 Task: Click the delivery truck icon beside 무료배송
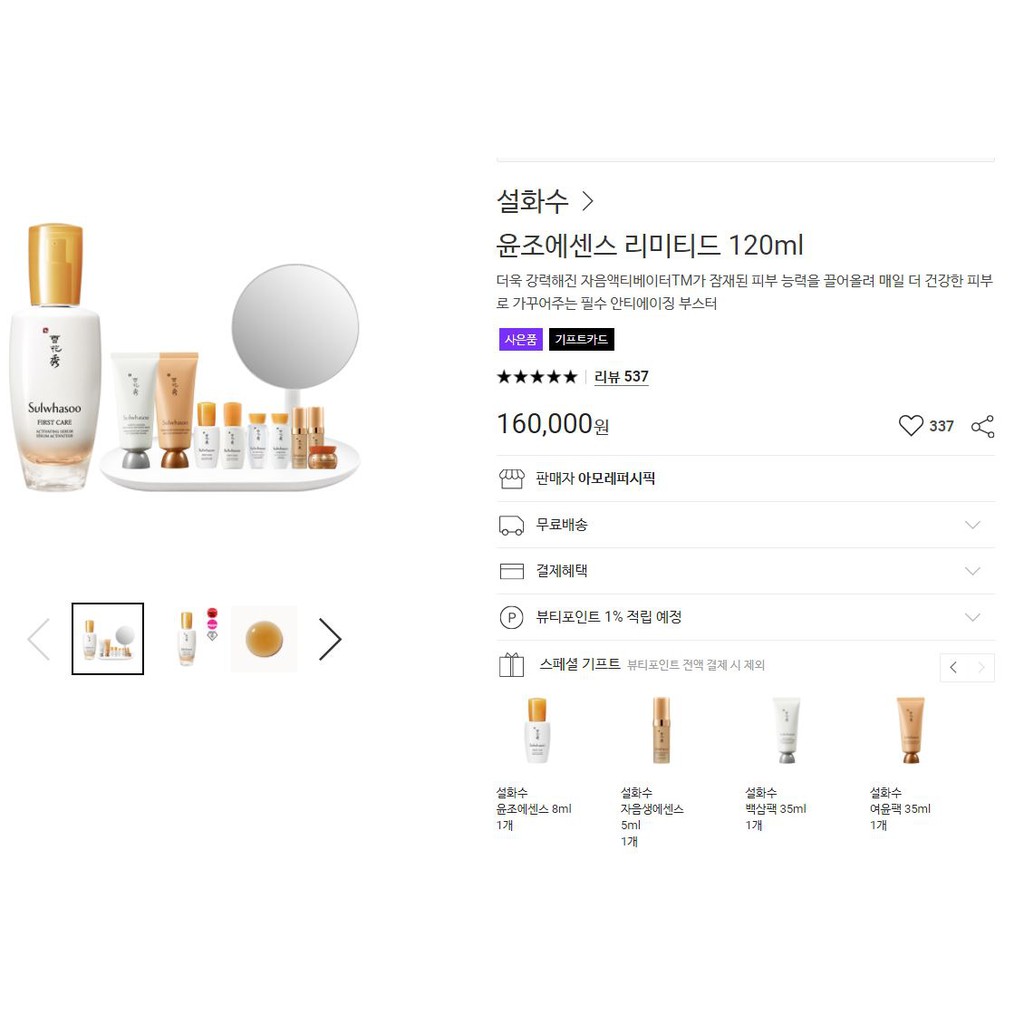[511, 525]
